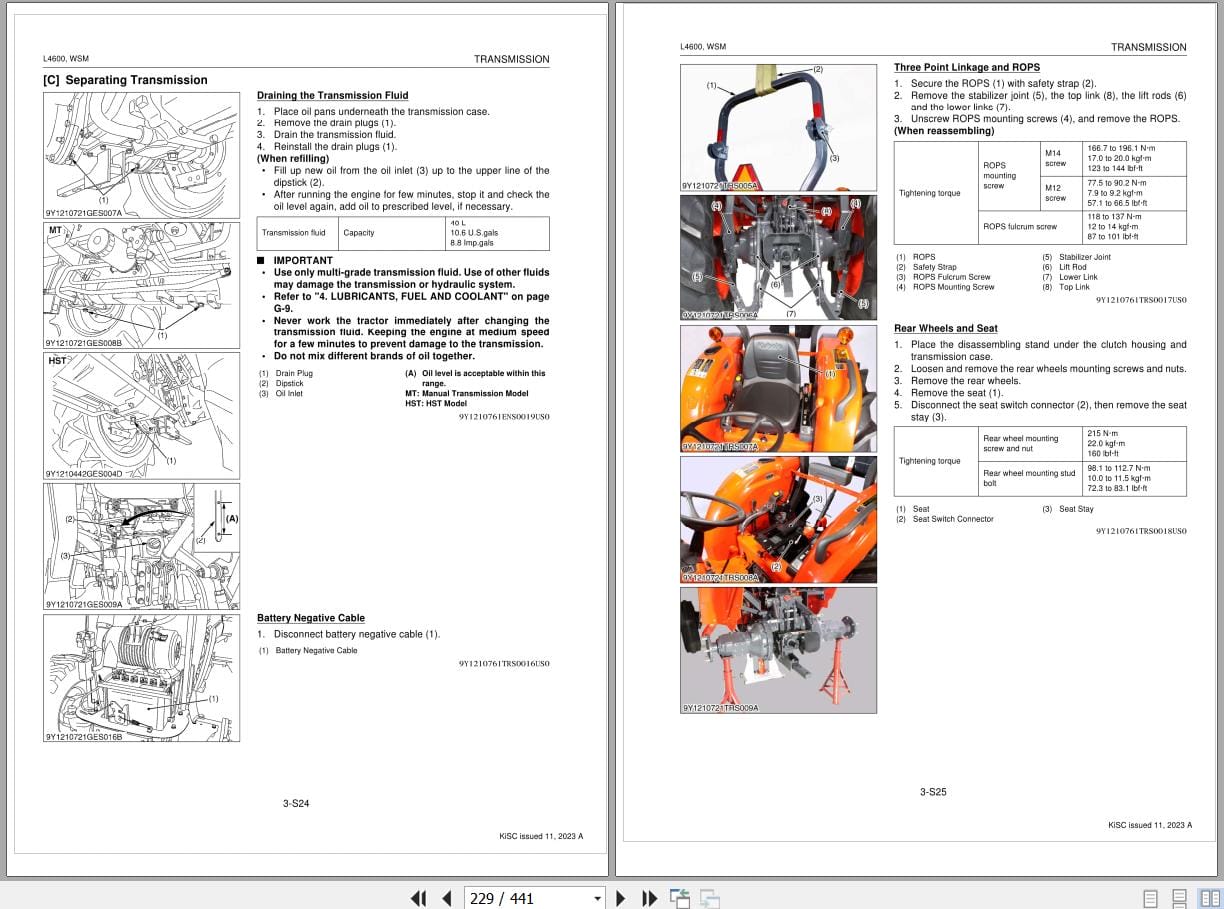Select the two-page facing view
Image resolution: width=1224 pixels, height=909 pixels.
pos(1210,898)
